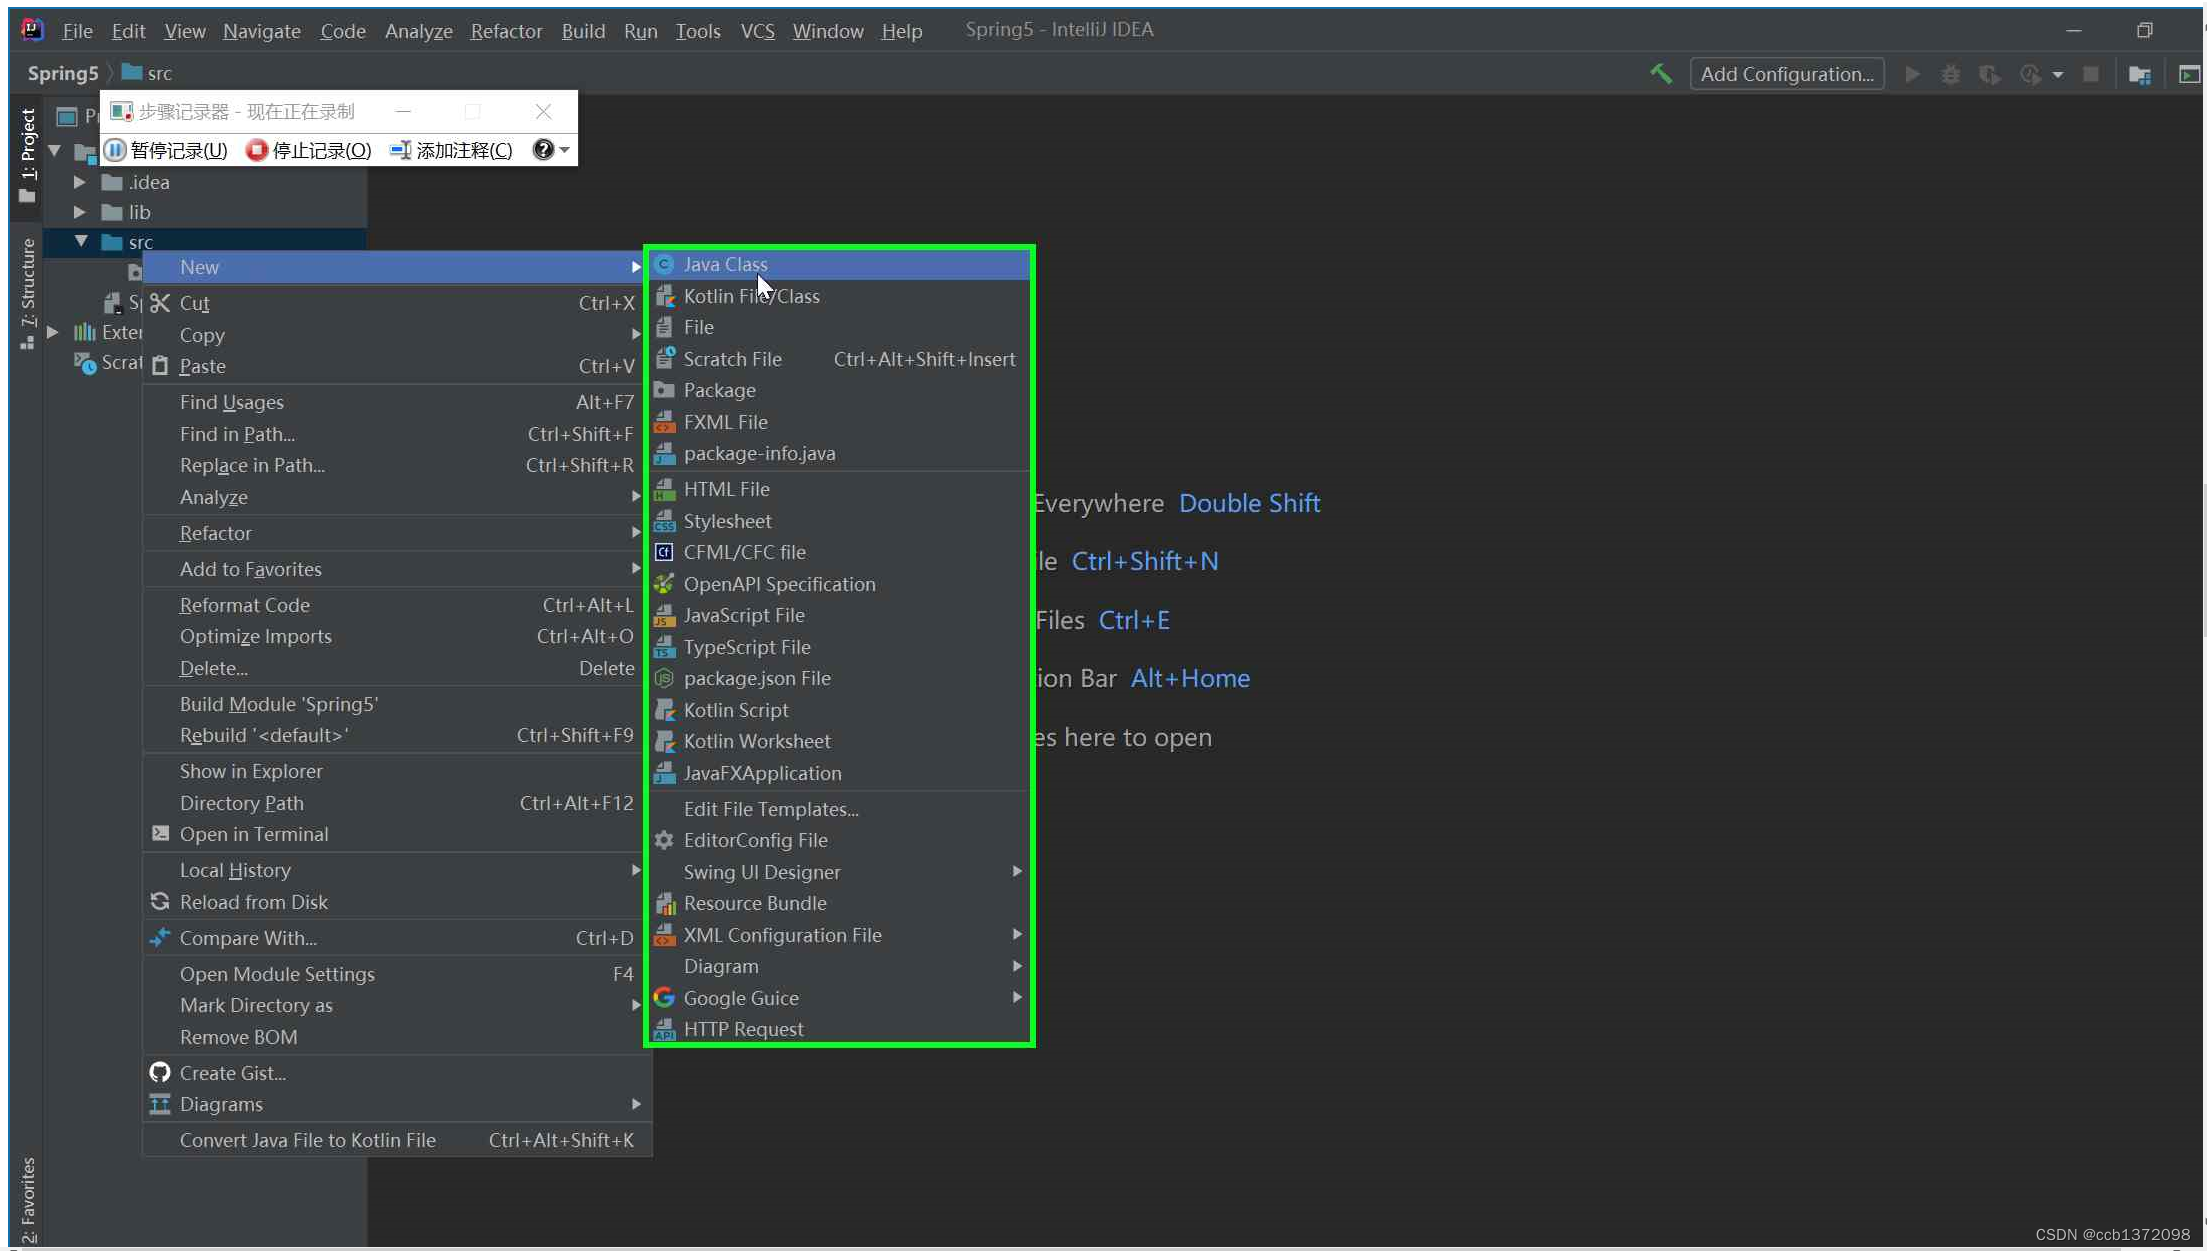Click Add Comment in step recorder
The height and width of the screenshot is (1251, 2207).
click(x=451, y=150)
